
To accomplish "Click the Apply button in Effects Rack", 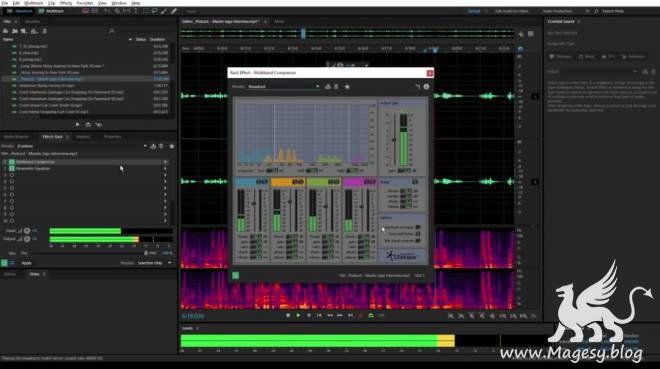I will pyautogui.click(x=26, y=263).
